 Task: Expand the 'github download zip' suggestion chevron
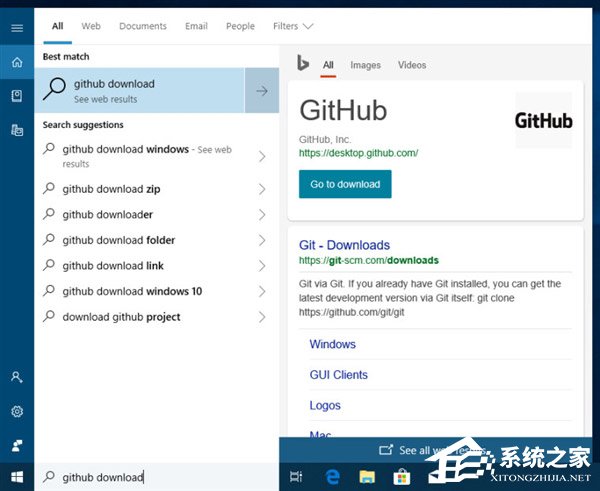pos(262,189)
